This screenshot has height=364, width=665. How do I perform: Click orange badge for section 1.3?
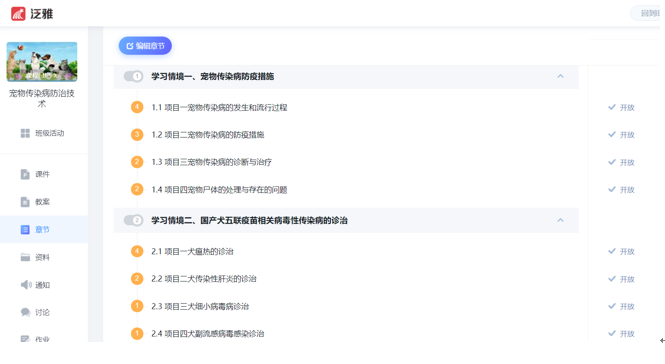pyautogui.click(x=137, y=162)
